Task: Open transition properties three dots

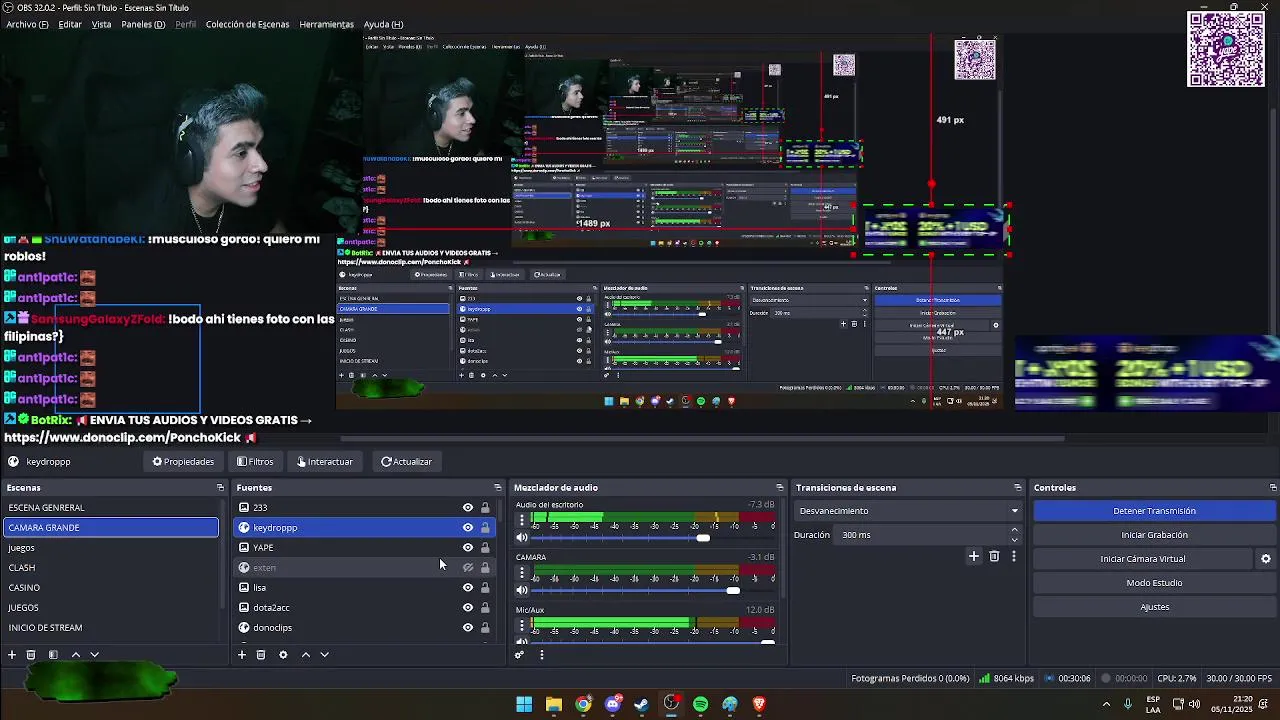Action: pos(1013,556)
